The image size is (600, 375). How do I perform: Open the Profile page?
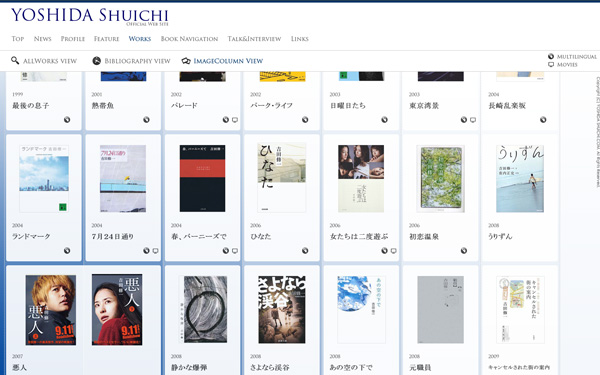pyautogui.click(x=72, y=39)
